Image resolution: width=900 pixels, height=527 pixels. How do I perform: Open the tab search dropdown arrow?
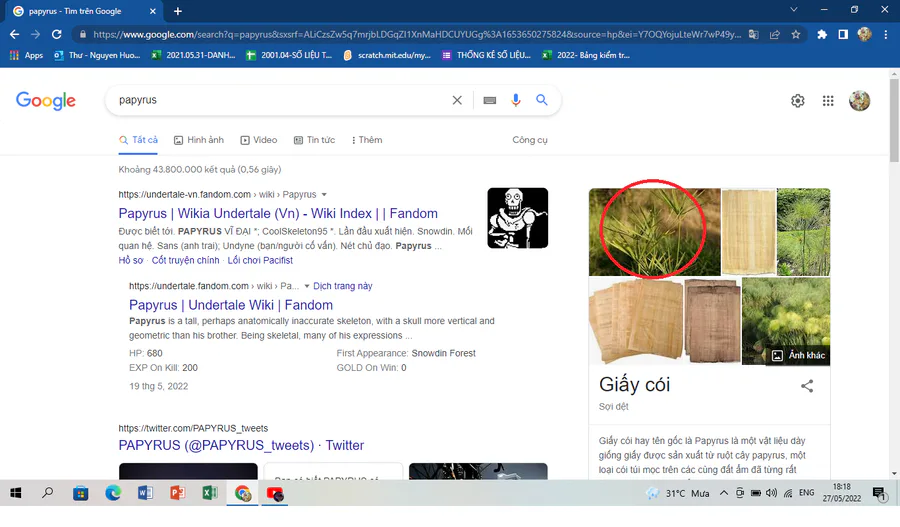tap(794, 10)
